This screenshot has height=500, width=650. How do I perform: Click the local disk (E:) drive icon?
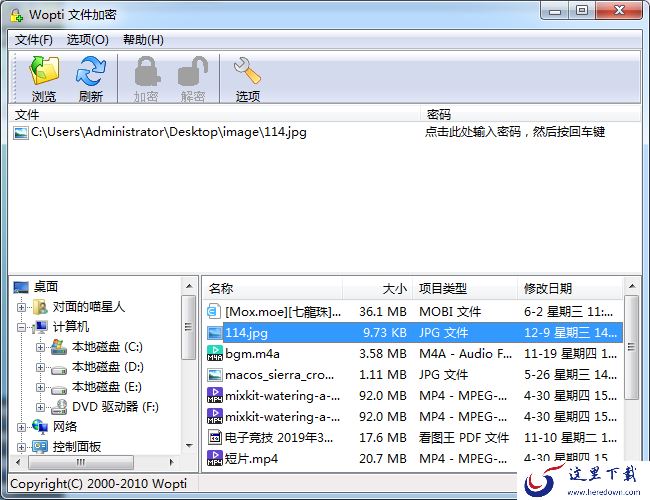(x=59, y=388)
